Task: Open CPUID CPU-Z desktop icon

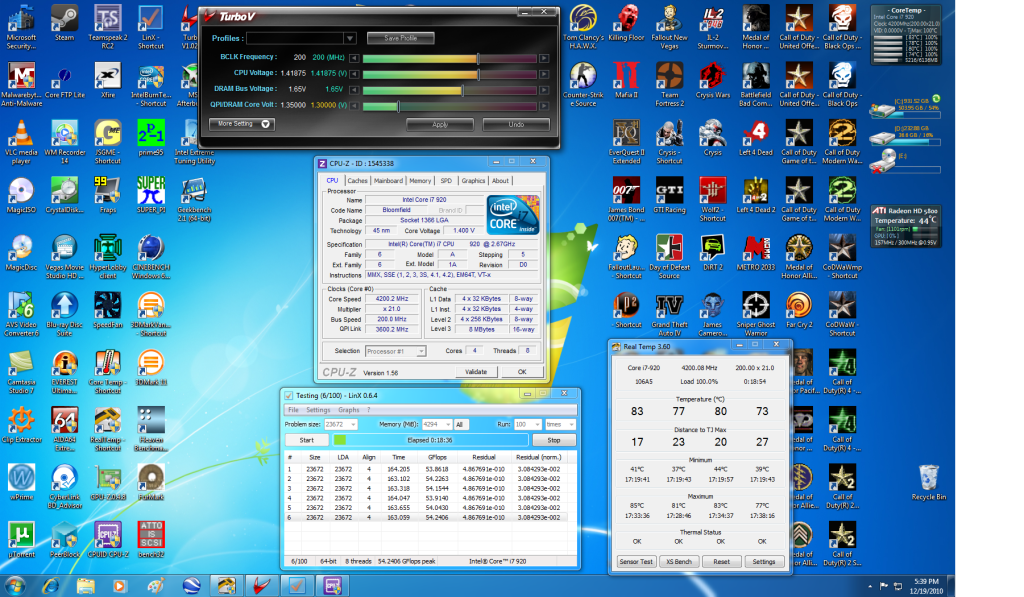Action: point(108,540)
